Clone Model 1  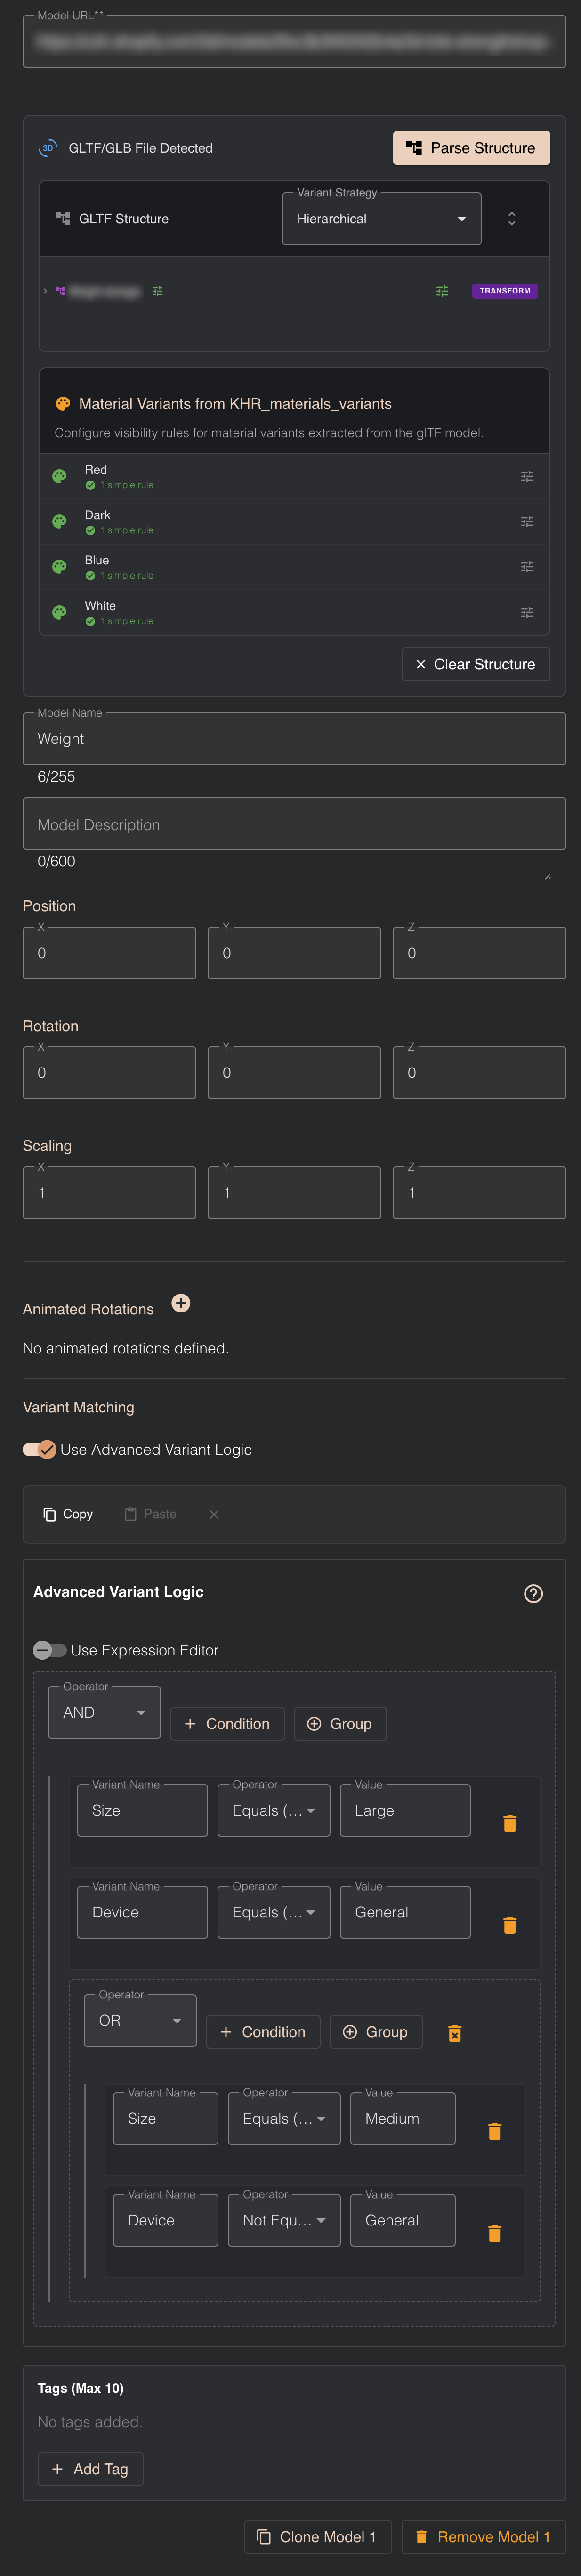[317, 2536]
